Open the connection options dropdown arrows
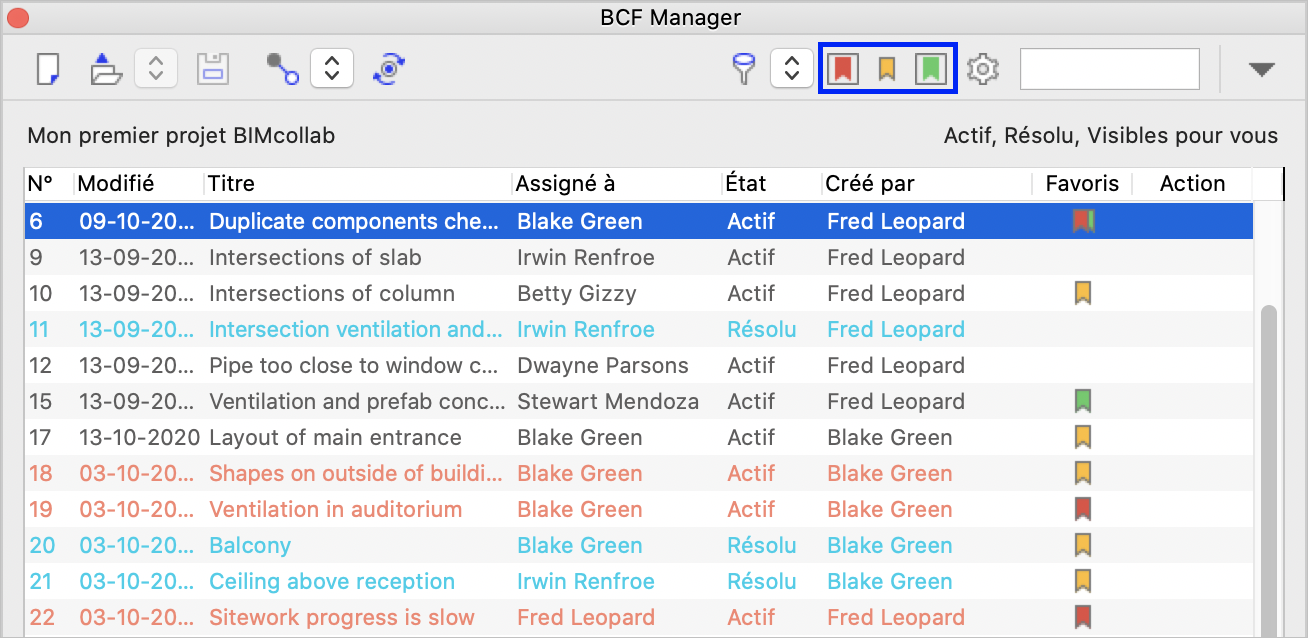The height and width of the screenshot is (638, 1308). [x=332, y=69]
